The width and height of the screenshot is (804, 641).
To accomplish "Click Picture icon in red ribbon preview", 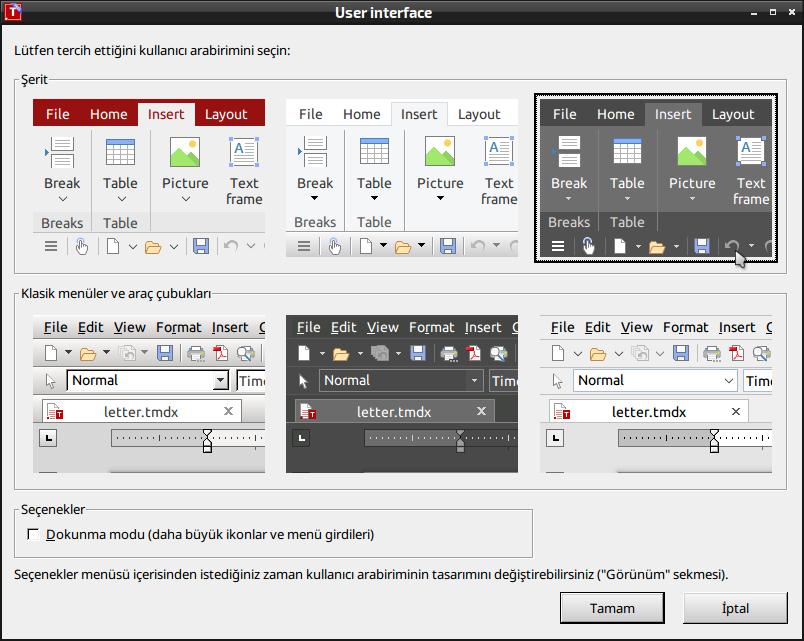I will click(185, 152).
